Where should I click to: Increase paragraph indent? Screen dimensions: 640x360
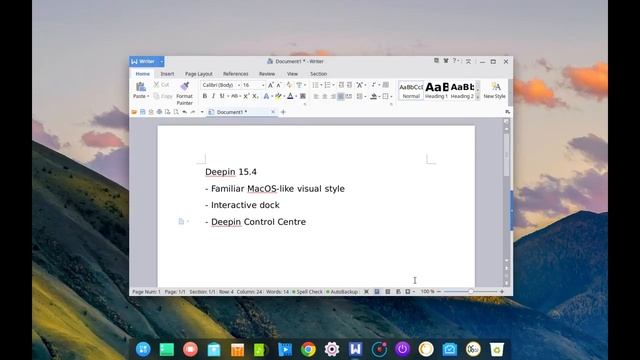tap(349, 85)
